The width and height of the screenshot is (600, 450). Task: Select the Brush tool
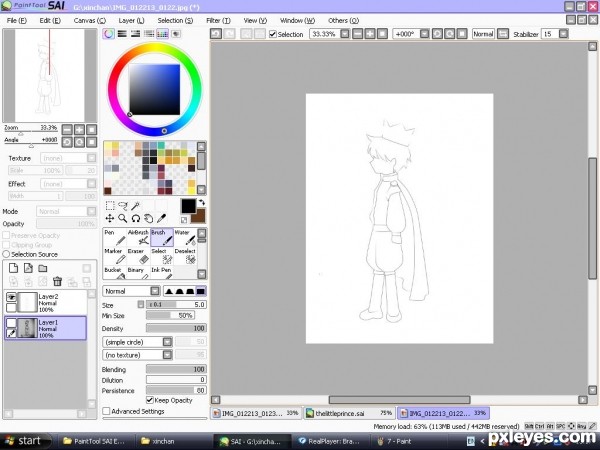[x=161, y=238]
